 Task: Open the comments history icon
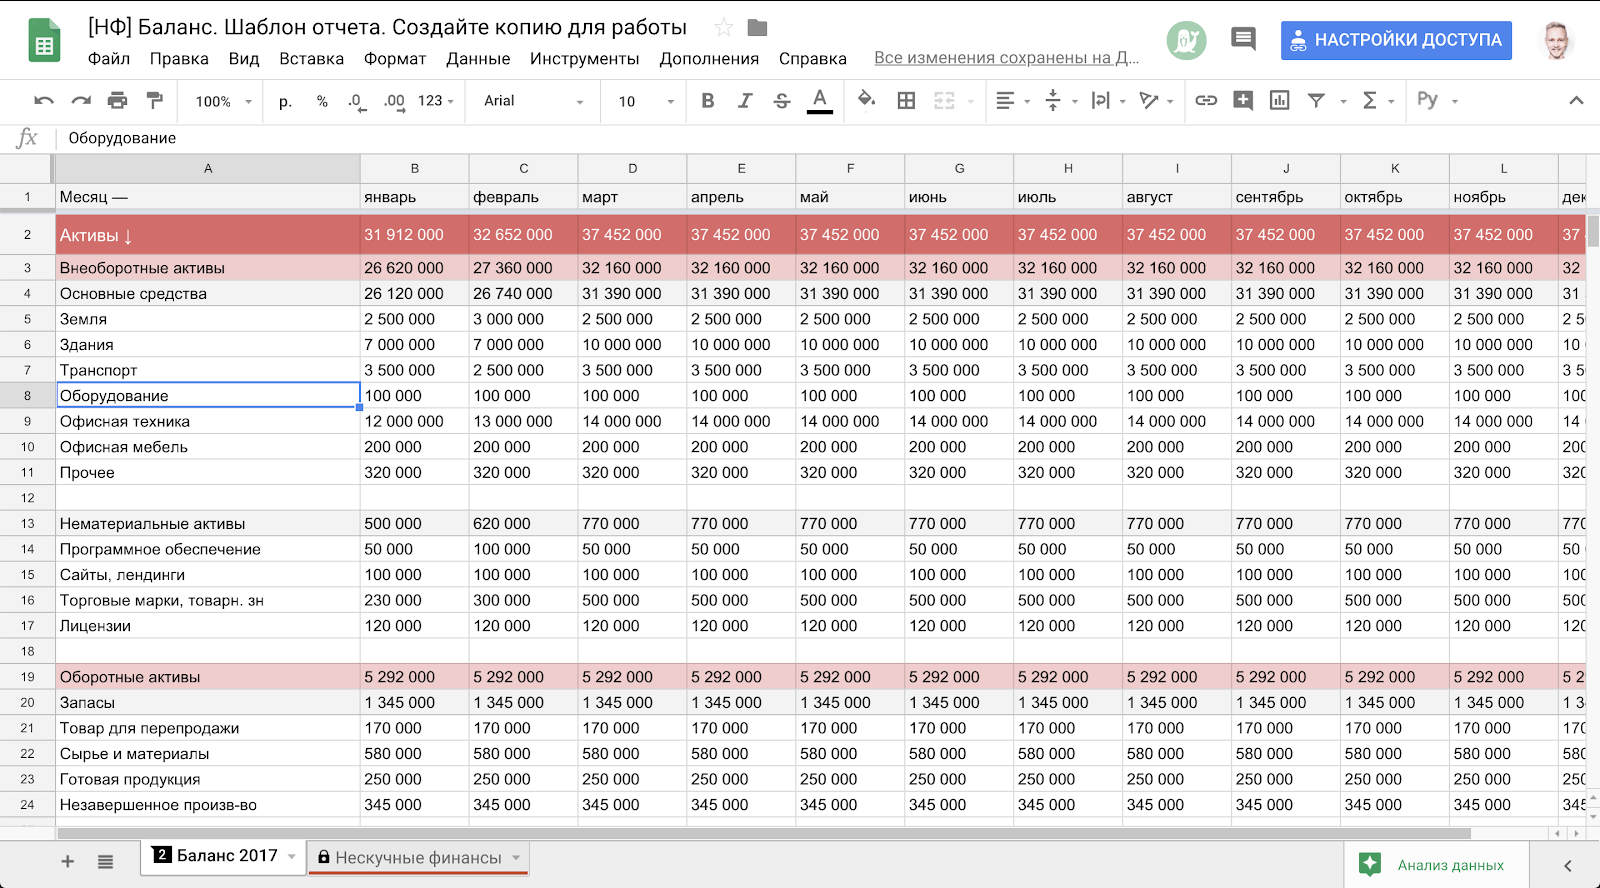pos(1243,40)
